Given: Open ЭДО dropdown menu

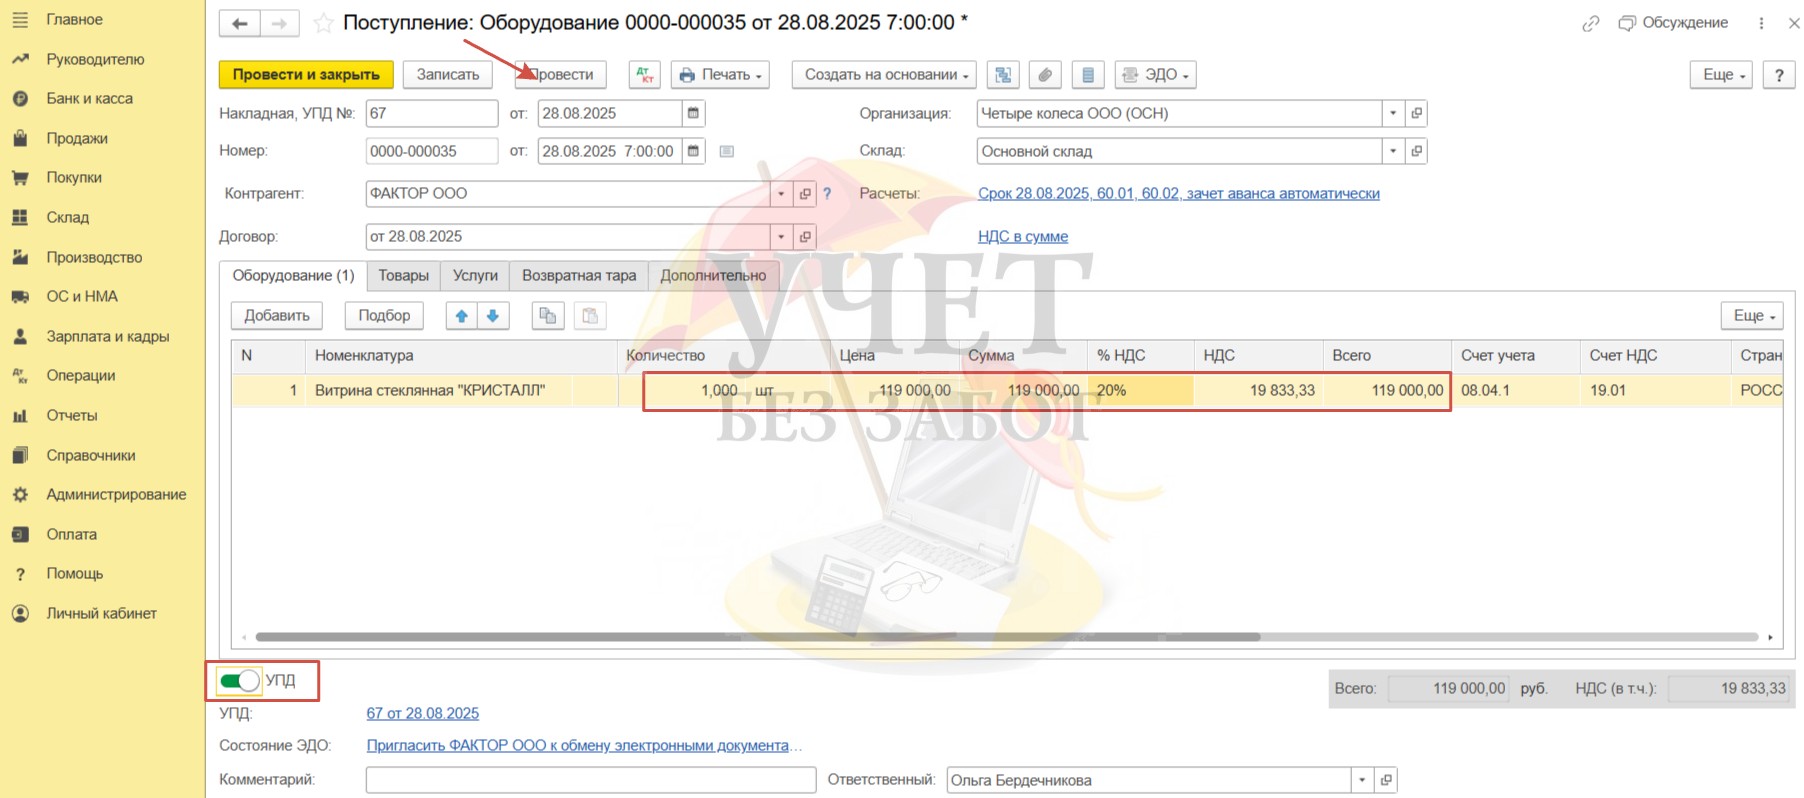Looking at the screenshot, I should tap(1155, 75).
